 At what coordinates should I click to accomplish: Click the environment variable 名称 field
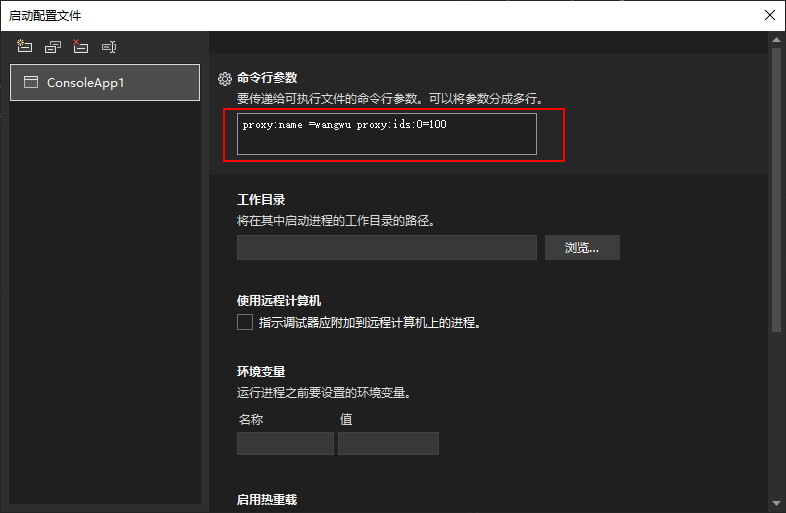[x=285, y=443]
